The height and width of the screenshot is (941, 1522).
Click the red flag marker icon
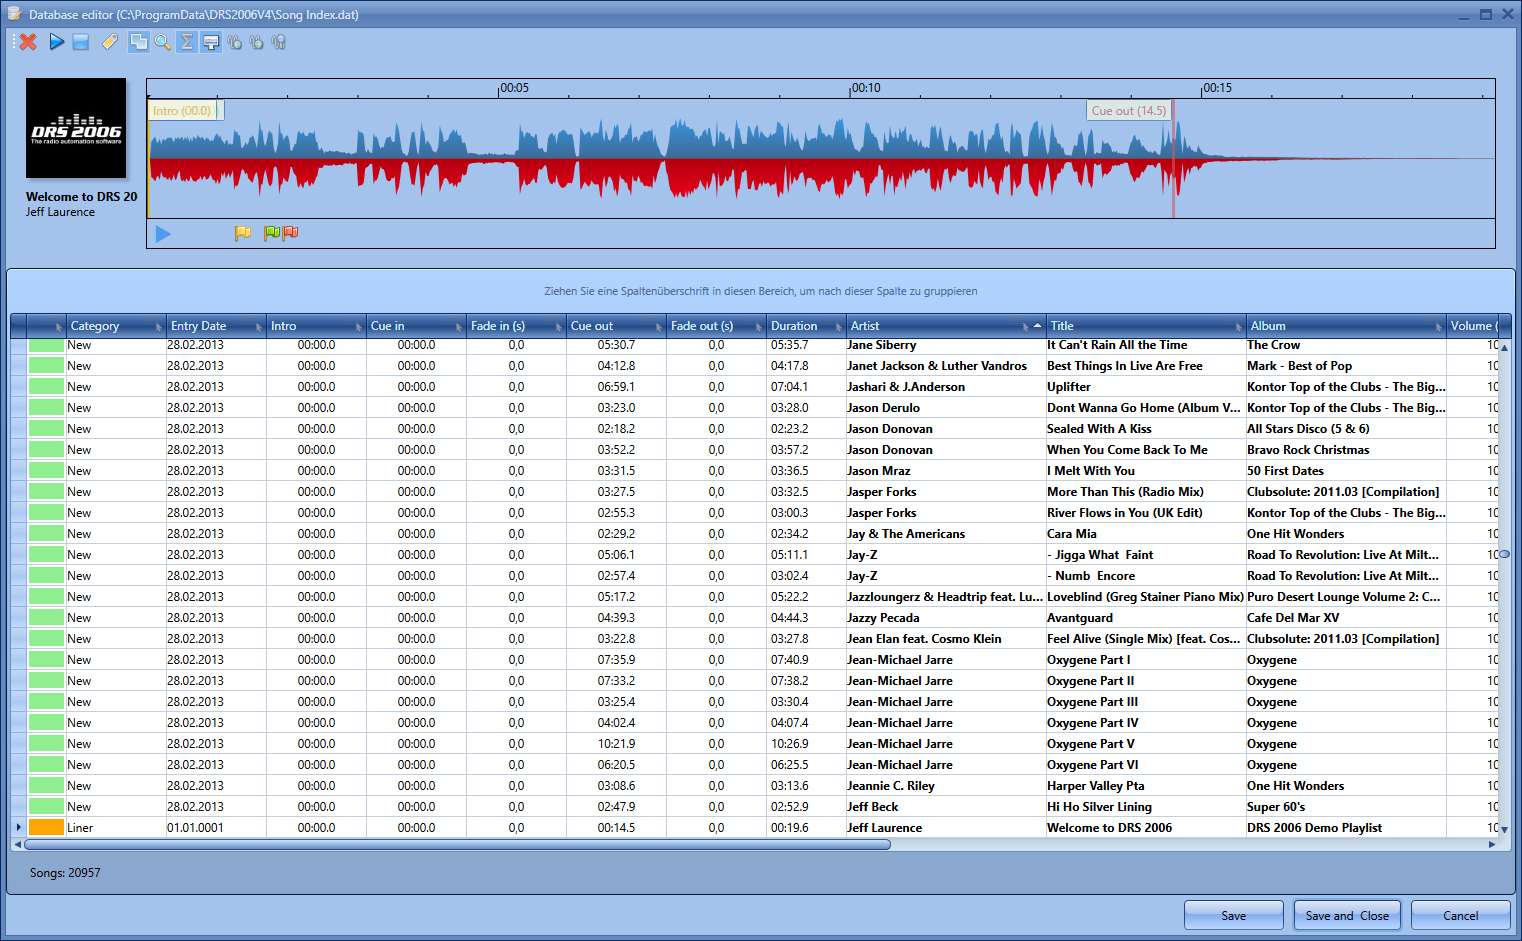290,233
